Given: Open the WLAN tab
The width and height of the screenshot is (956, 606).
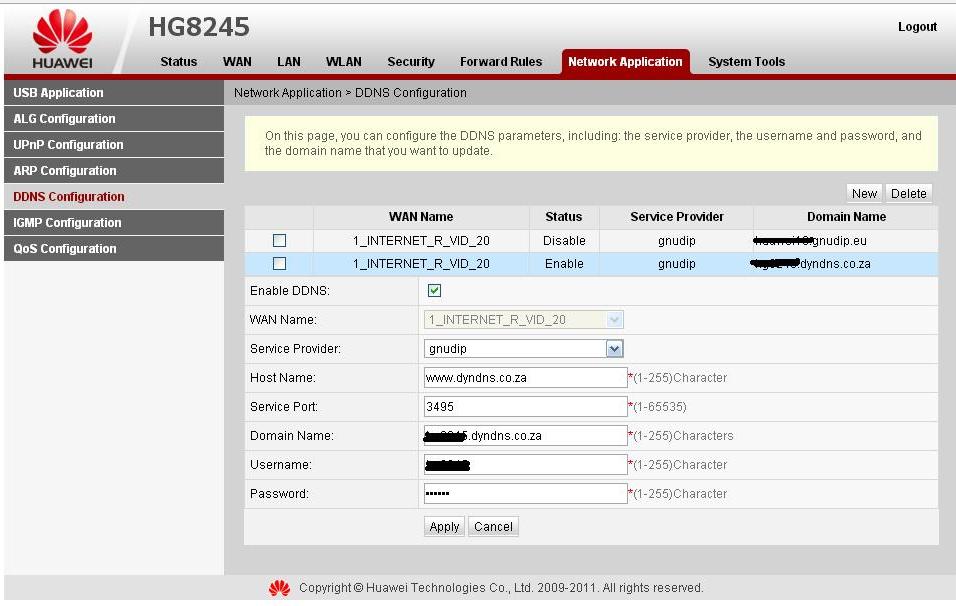Looking at the screenshot, I should [x=343, y=62].
